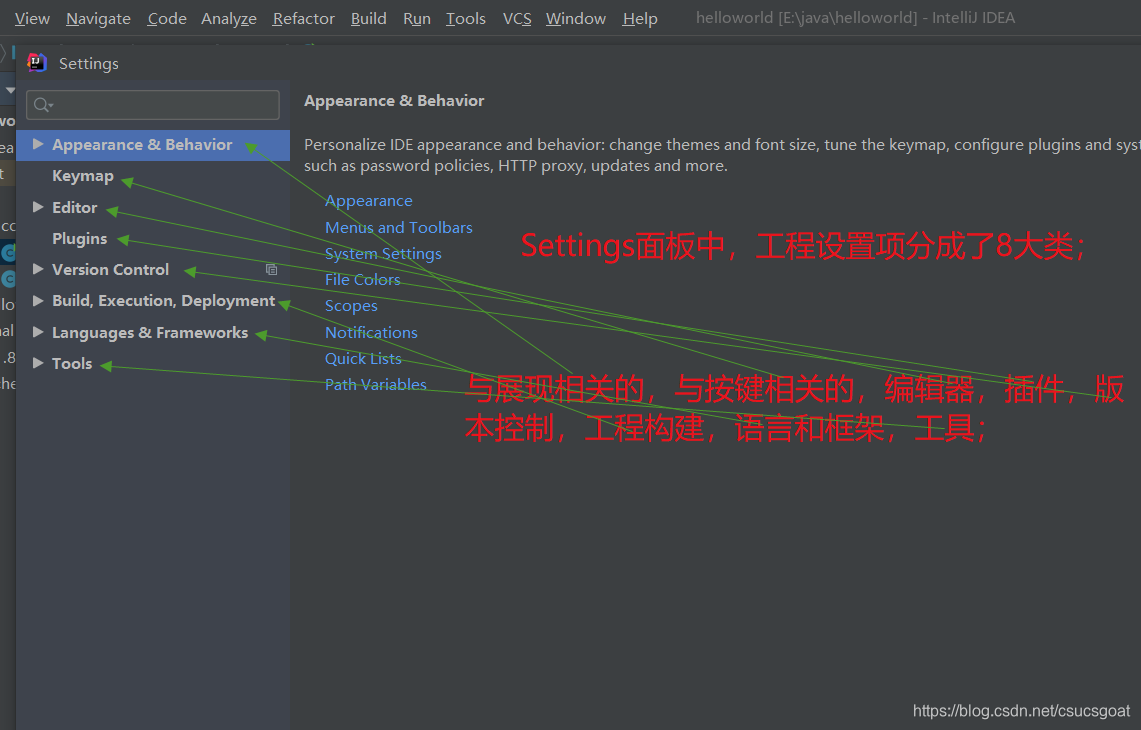1141x730 pixels.
Task: Open the Path Variables link
Action: pos(375,384)
